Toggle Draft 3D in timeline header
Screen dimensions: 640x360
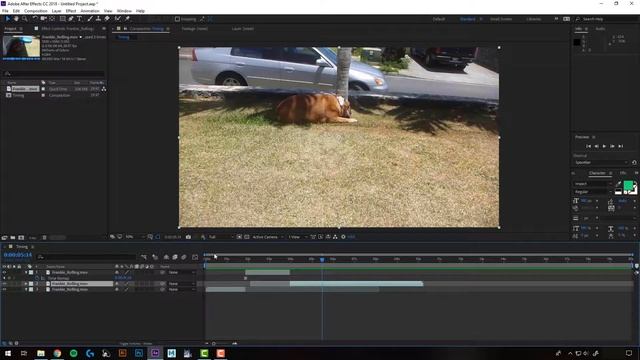click(x=155, y=257)
